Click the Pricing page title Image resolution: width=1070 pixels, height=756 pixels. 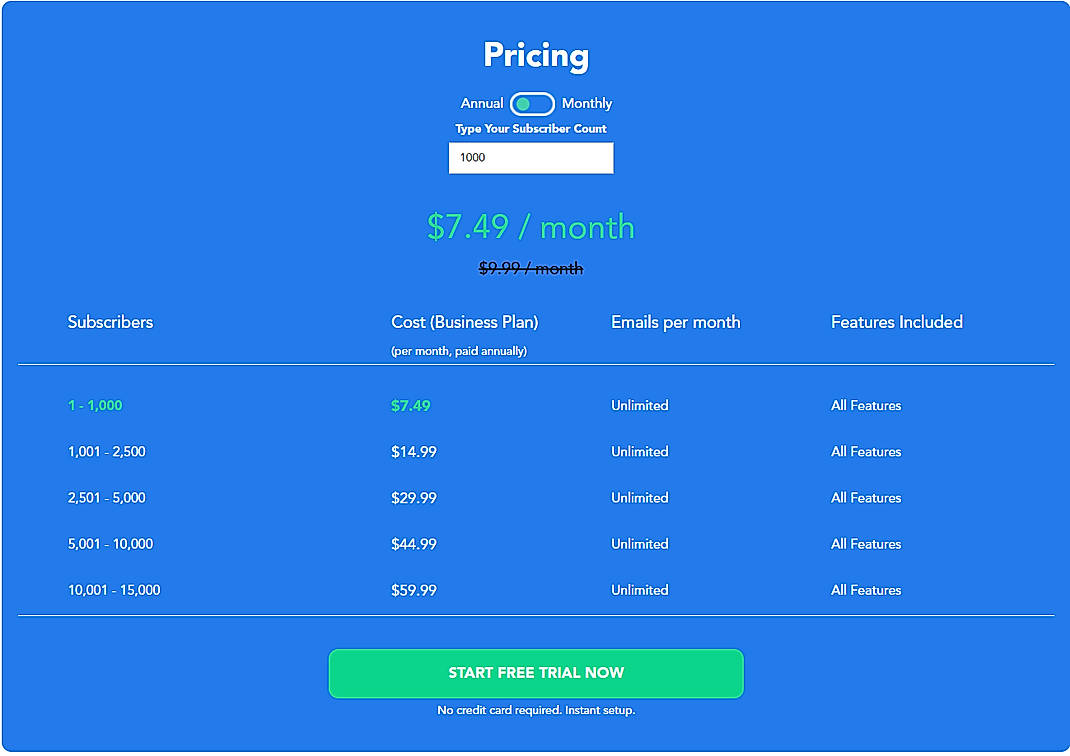[535, 56]
